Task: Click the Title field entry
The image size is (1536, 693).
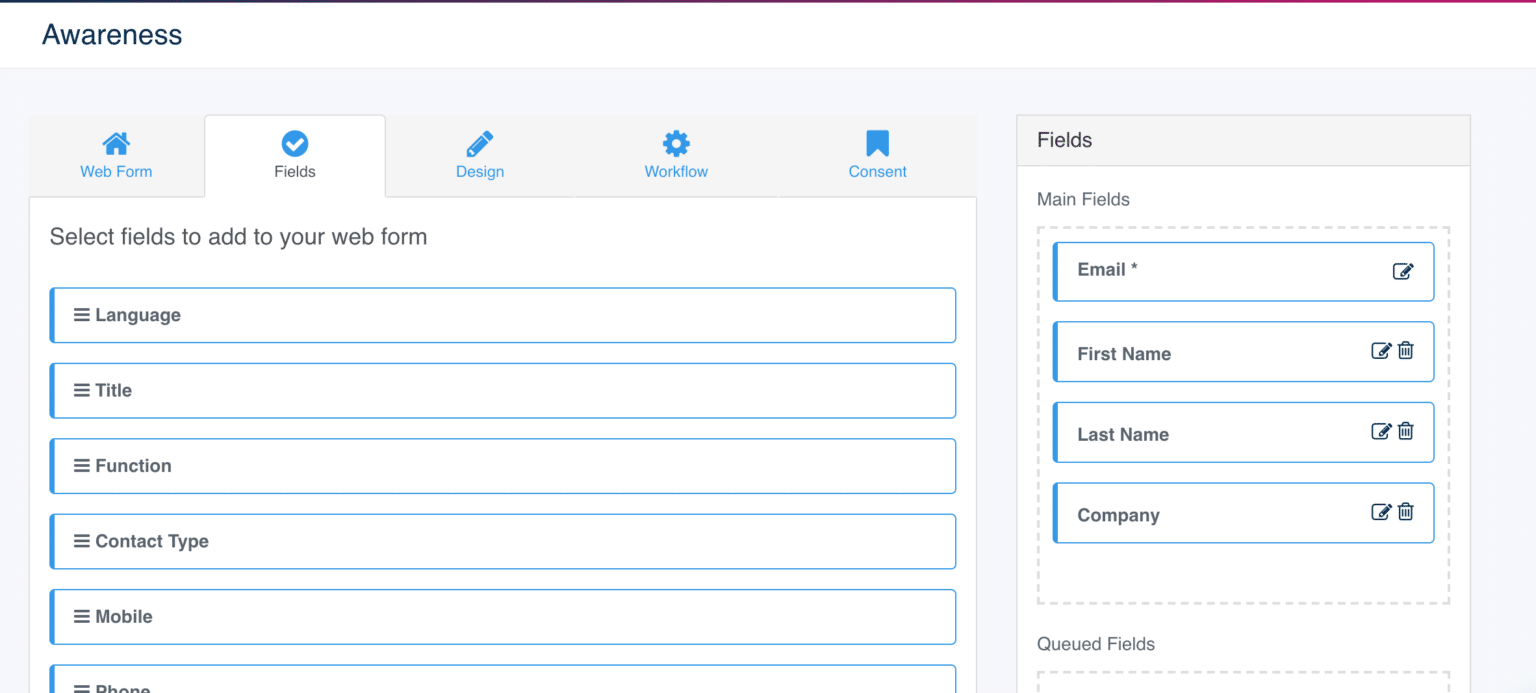Action: (502, 390)
